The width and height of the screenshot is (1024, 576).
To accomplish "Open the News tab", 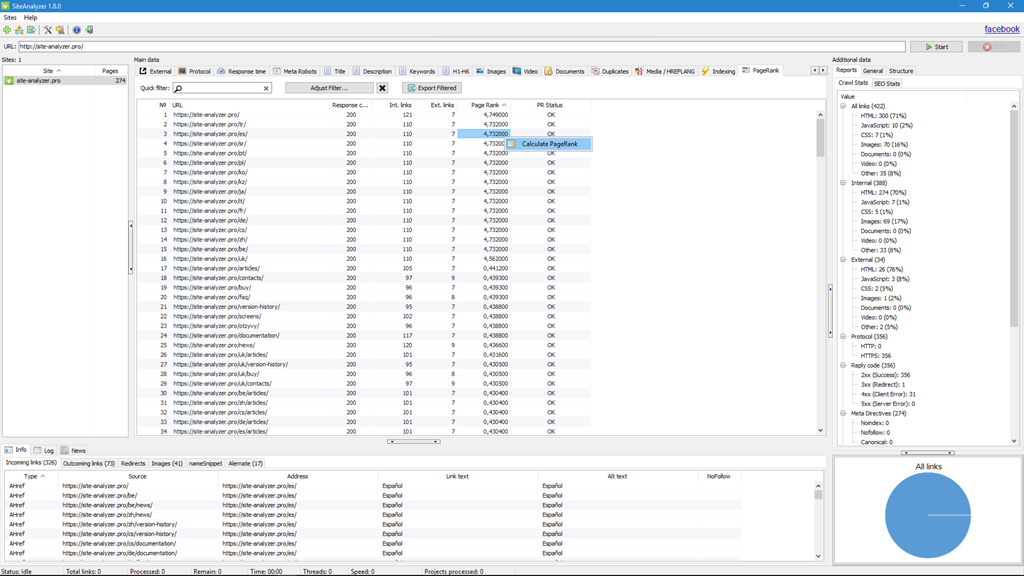I will (73, 451).
